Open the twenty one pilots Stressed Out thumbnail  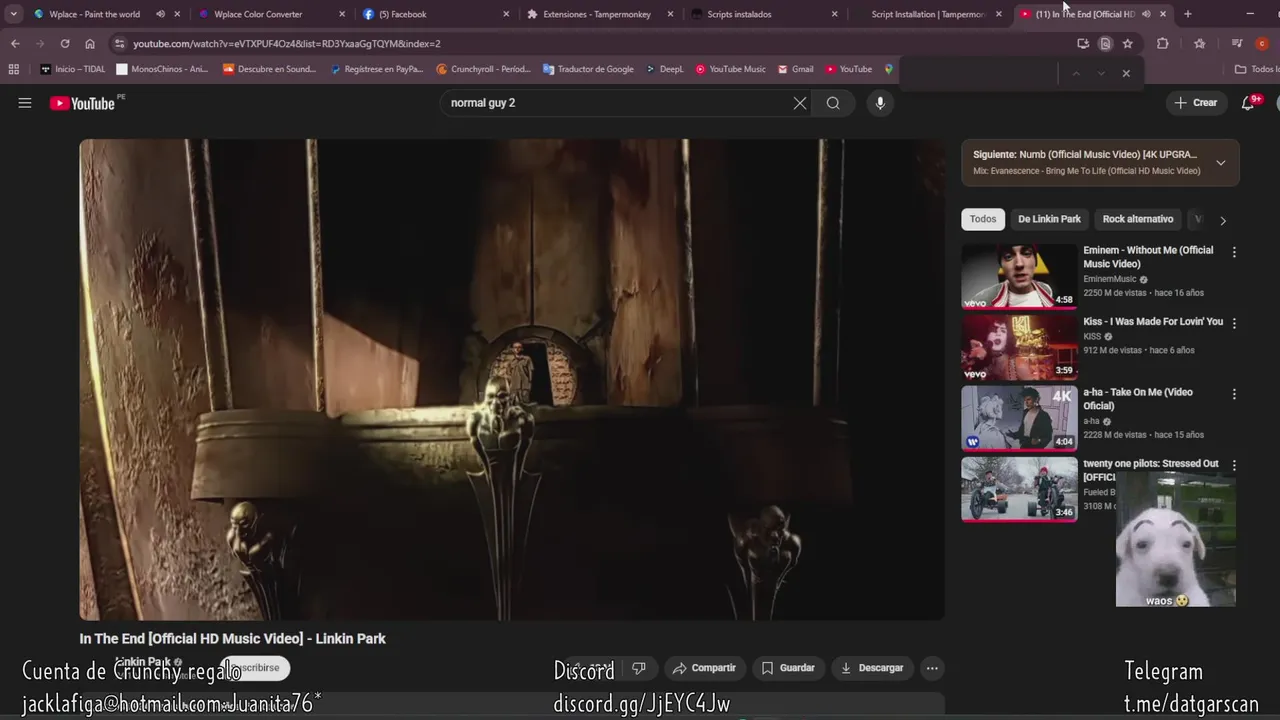(1019, 489)
